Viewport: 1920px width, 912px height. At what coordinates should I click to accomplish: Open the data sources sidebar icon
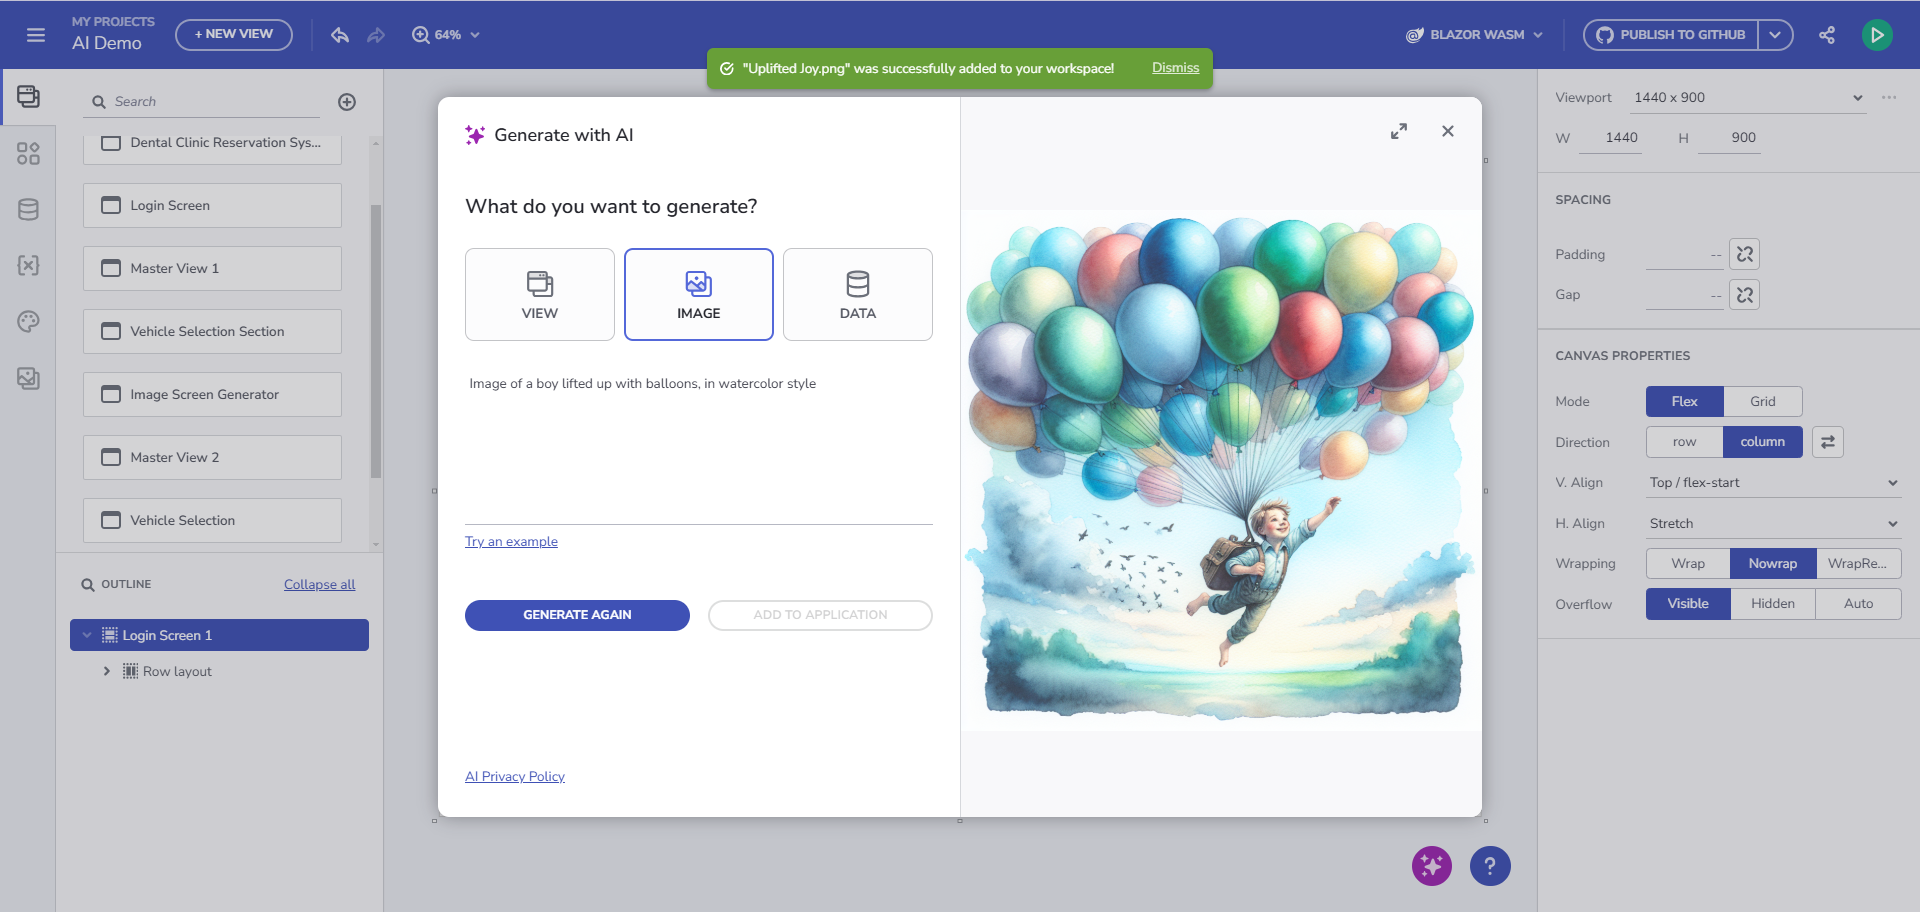pos(28,209)
